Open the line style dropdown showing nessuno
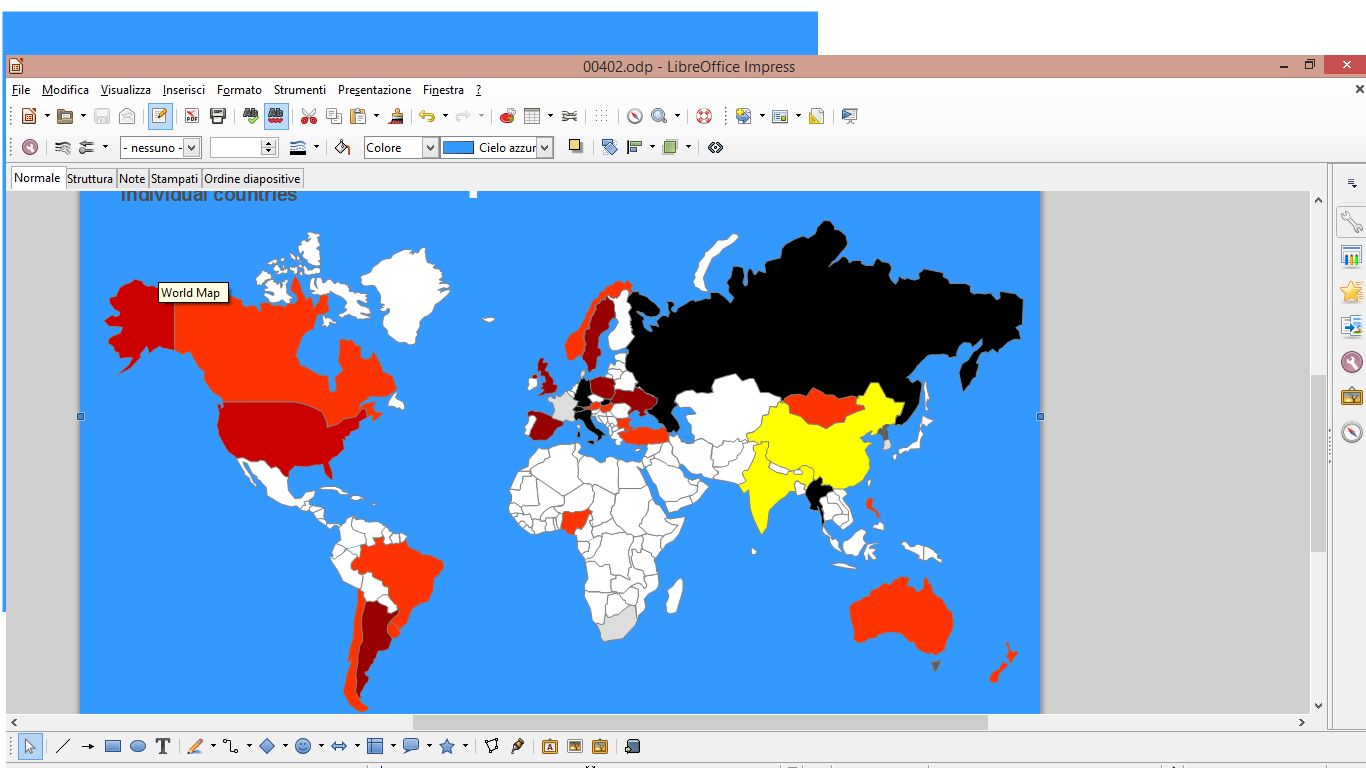This screenshot has height=768, width=1366. [x=160, y=148]
